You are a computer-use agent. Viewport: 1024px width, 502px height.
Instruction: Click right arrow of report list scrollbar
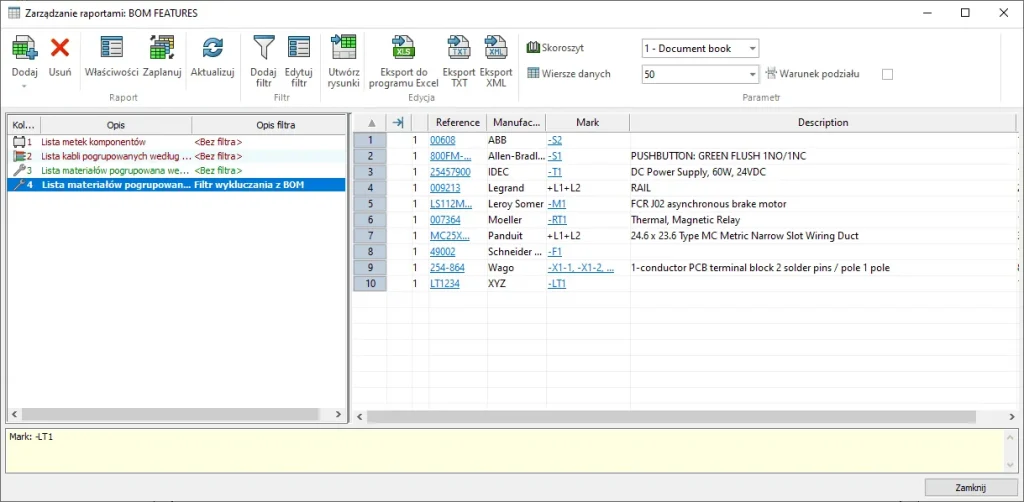point(338,414)
